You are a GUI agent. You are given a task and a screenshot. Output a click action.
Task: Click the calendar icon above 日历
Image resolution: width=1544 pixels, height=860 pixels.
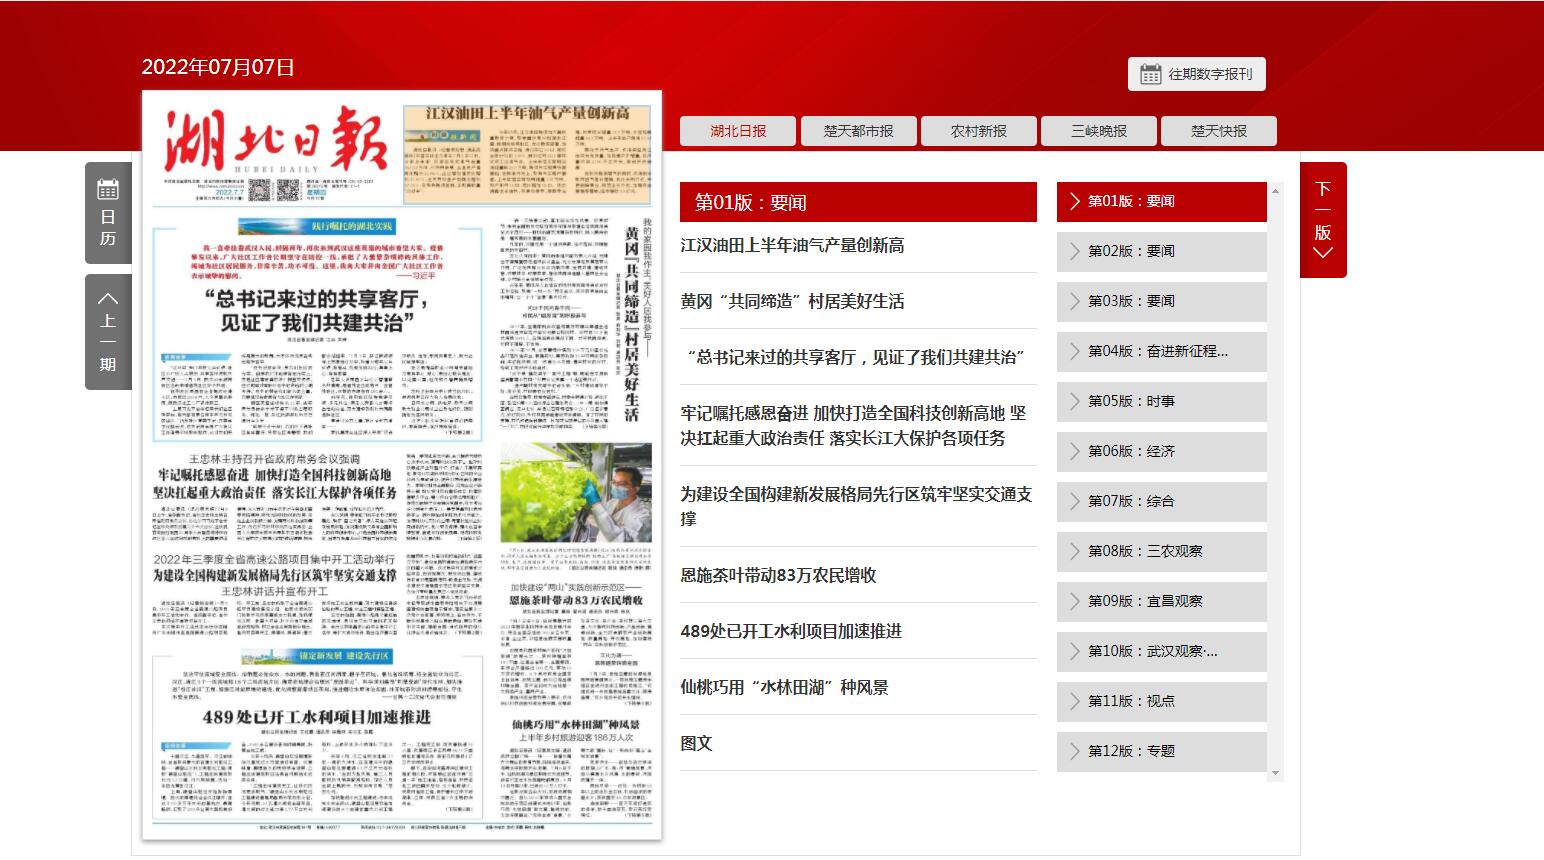coord(108,189)
